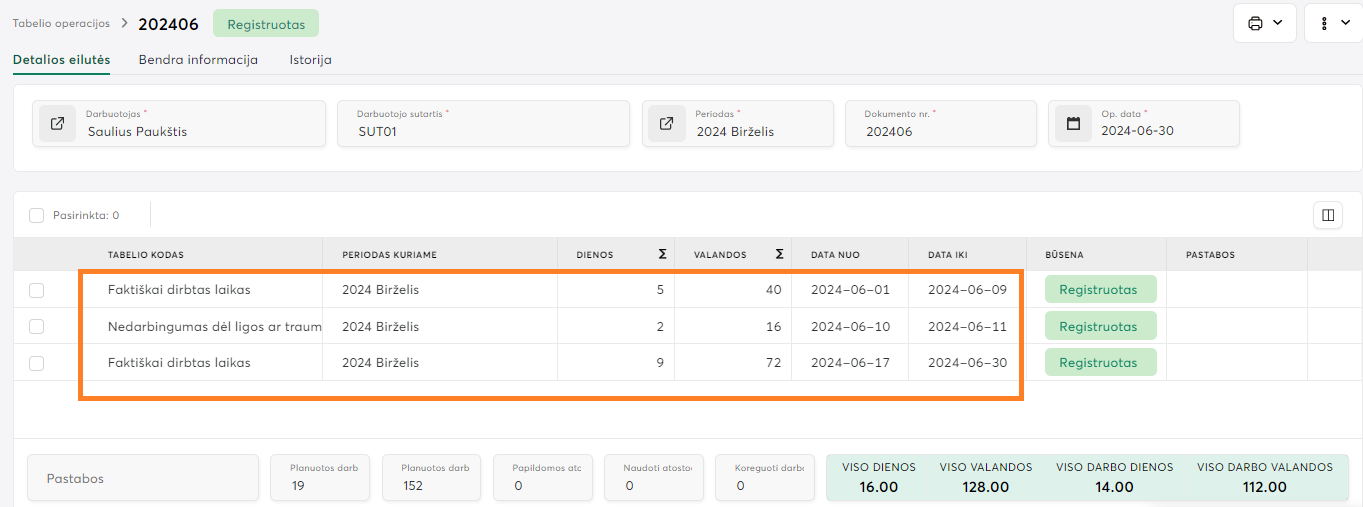
Task: Click Registruotas status in the last row
Action: pyautogui.click(x=1100, y=363)
